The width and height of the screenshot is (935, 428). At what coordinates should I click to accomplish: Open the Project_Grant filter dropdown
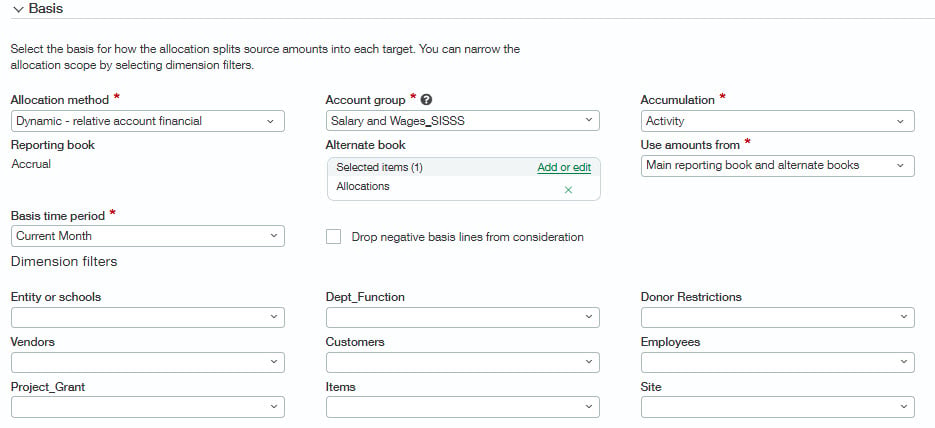(148, 407)
